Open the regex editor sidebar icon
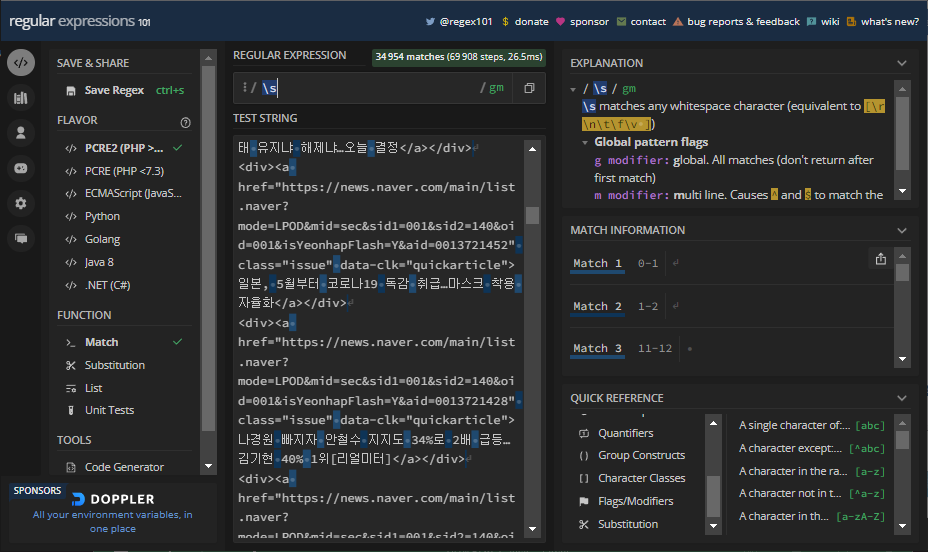Image resolution: width=928 pixels, height=552 pixels. (21, 63)
